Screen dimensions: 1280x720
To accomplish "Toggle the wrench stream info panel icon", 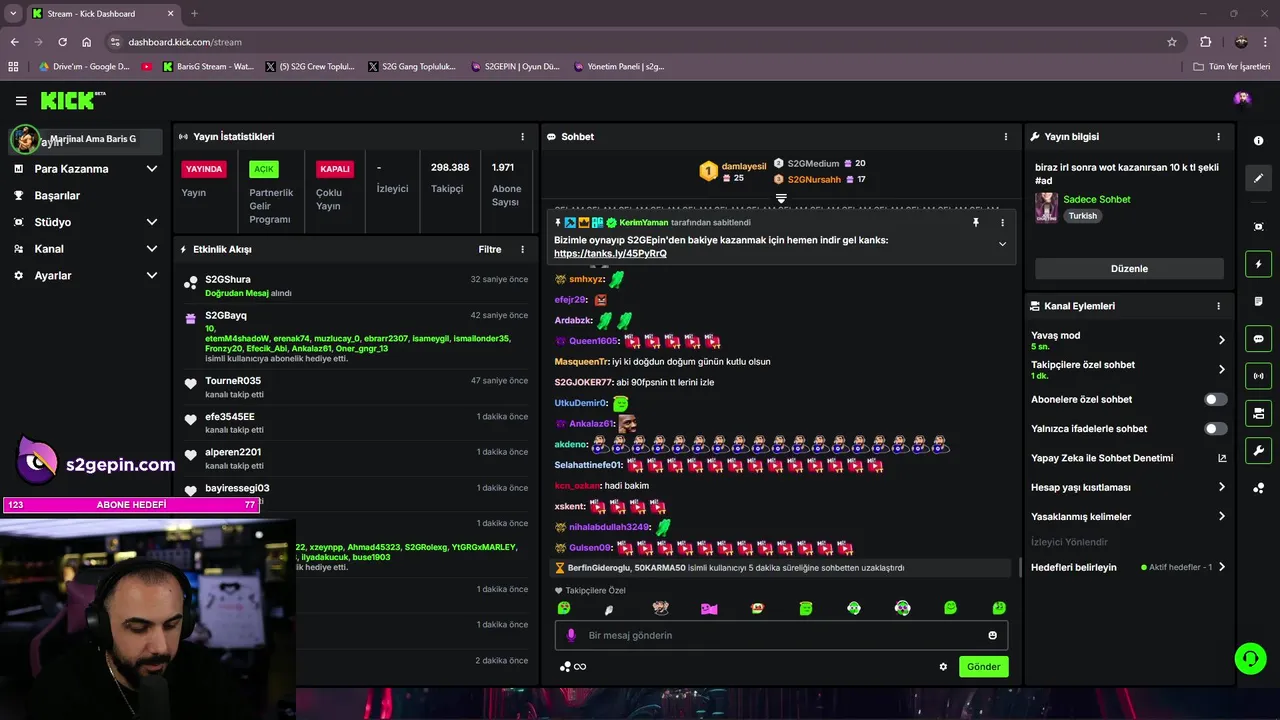I will (x=1259, y=450).
